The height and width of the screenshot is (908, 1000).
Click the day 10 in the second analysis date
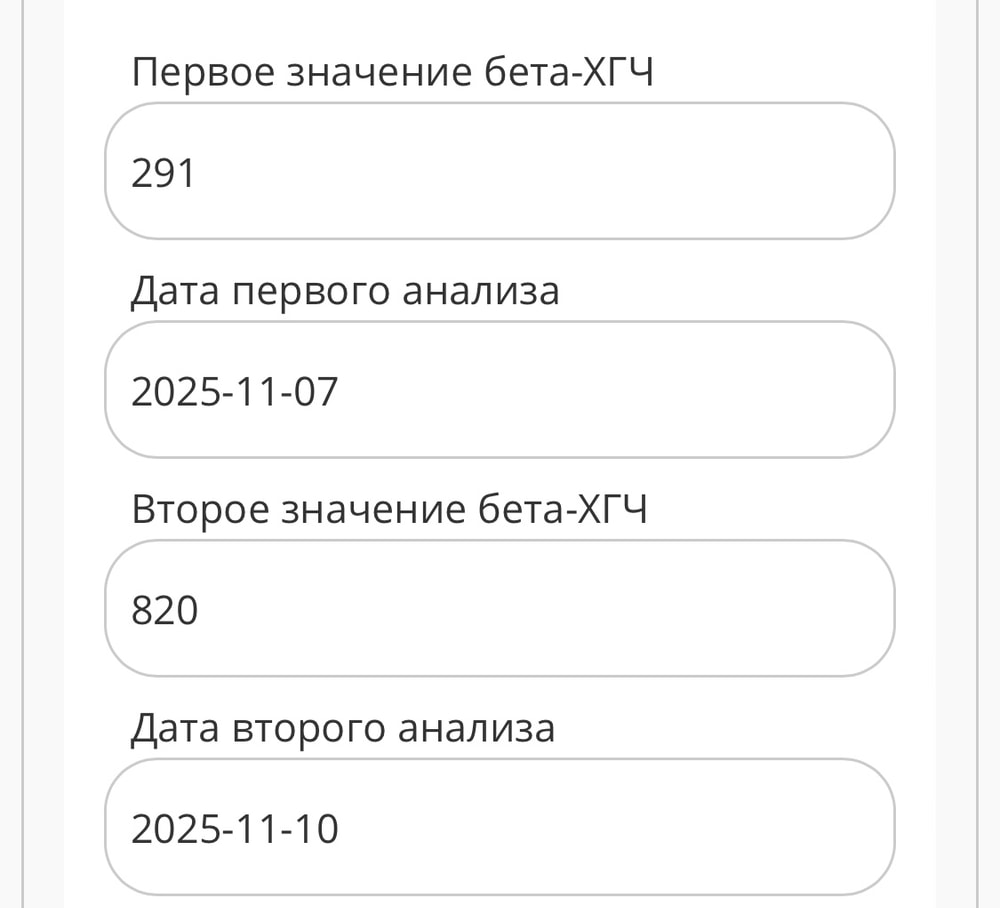coord(317,829)
